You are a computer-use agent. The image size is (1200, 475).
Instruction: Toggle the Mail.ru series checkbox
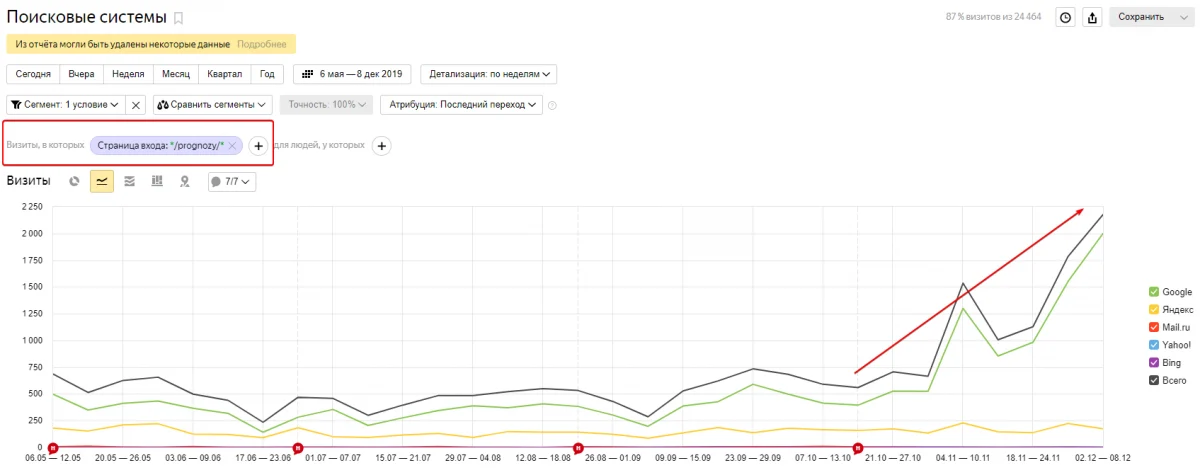[x=1154, y=327]
